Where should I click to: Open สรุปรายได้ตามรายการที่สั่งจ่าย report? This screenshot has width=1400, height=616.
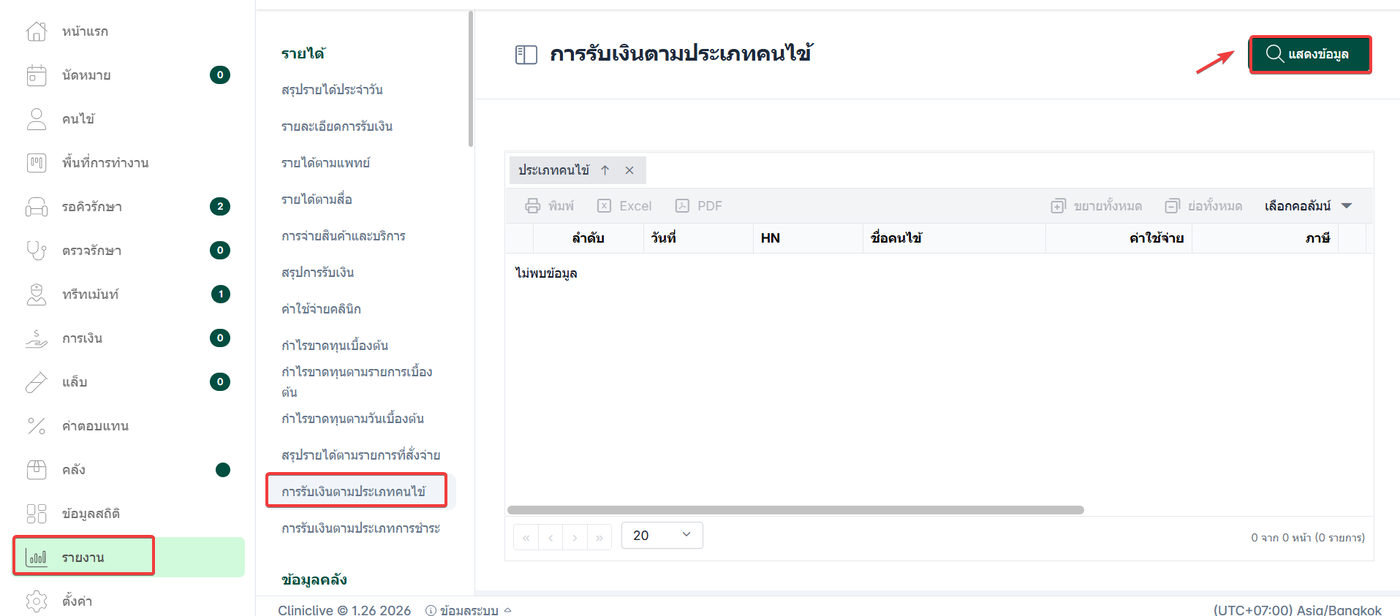[361, 455]
